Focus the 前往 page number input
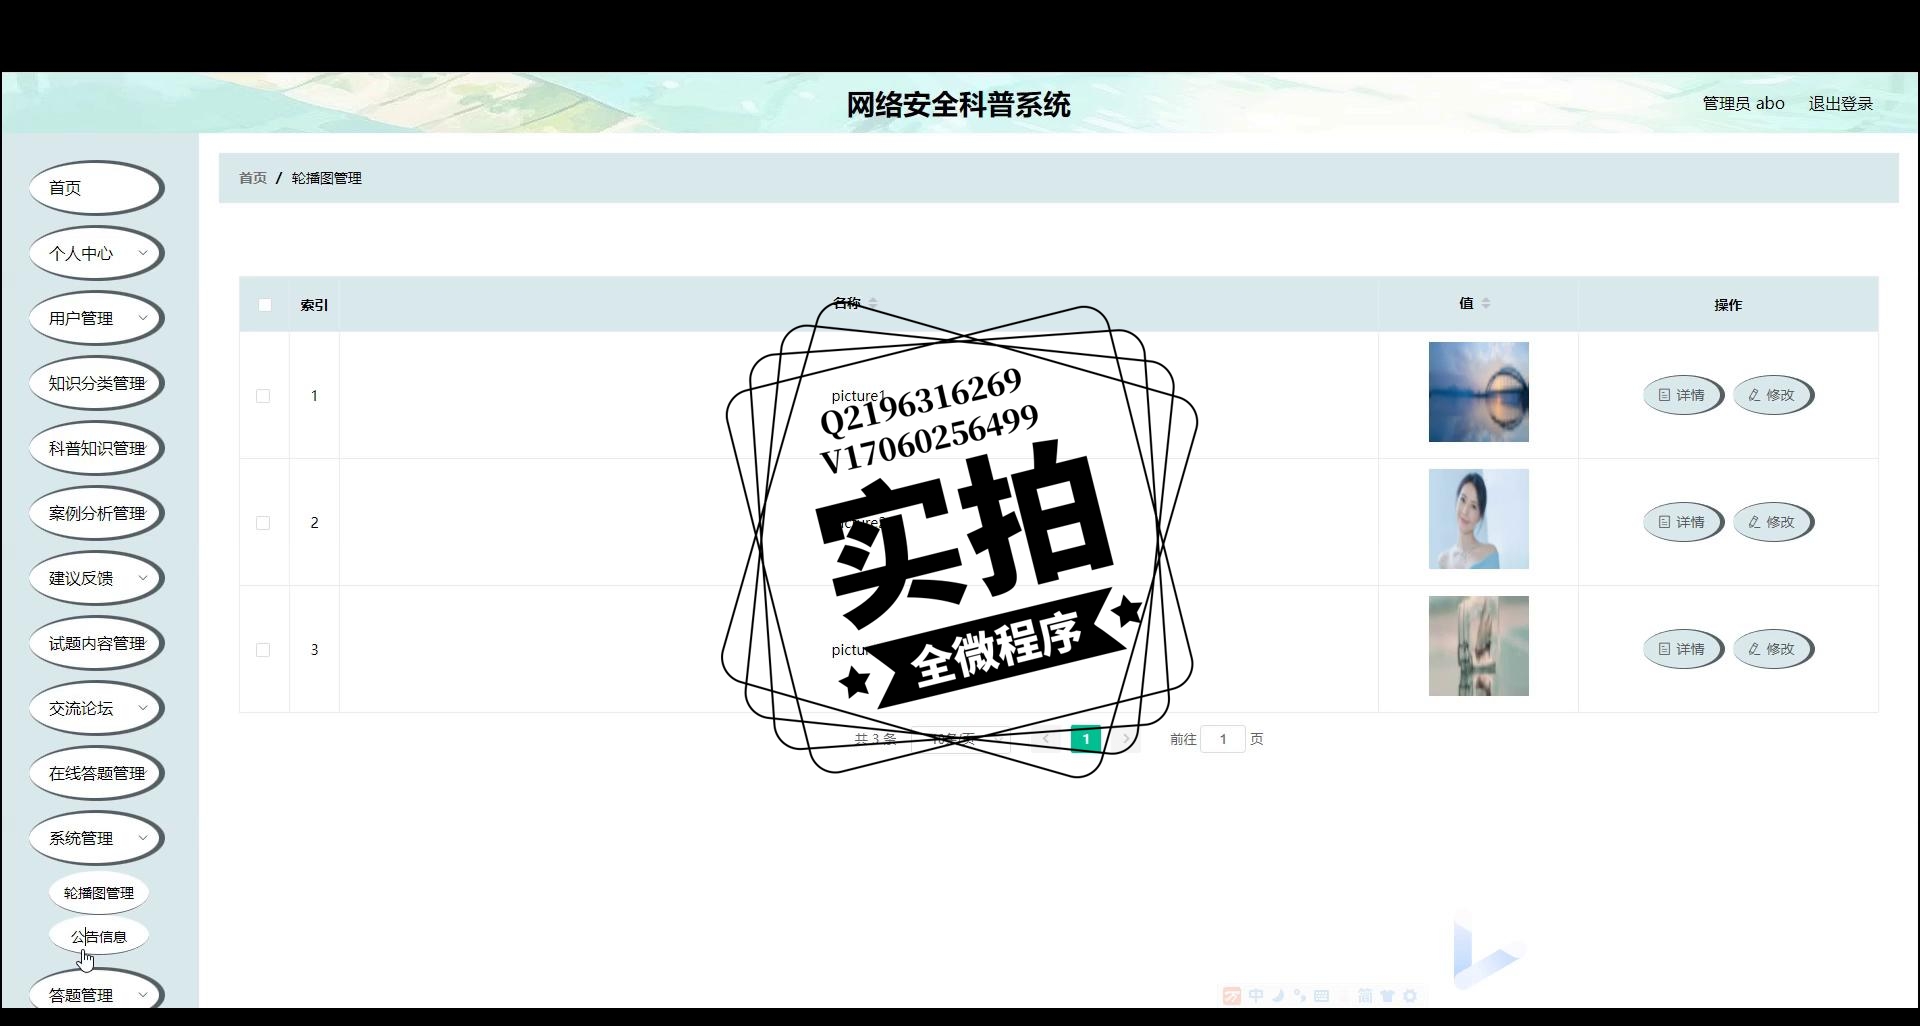This screenshot has height=1026, width=1920. (1222, 739)
